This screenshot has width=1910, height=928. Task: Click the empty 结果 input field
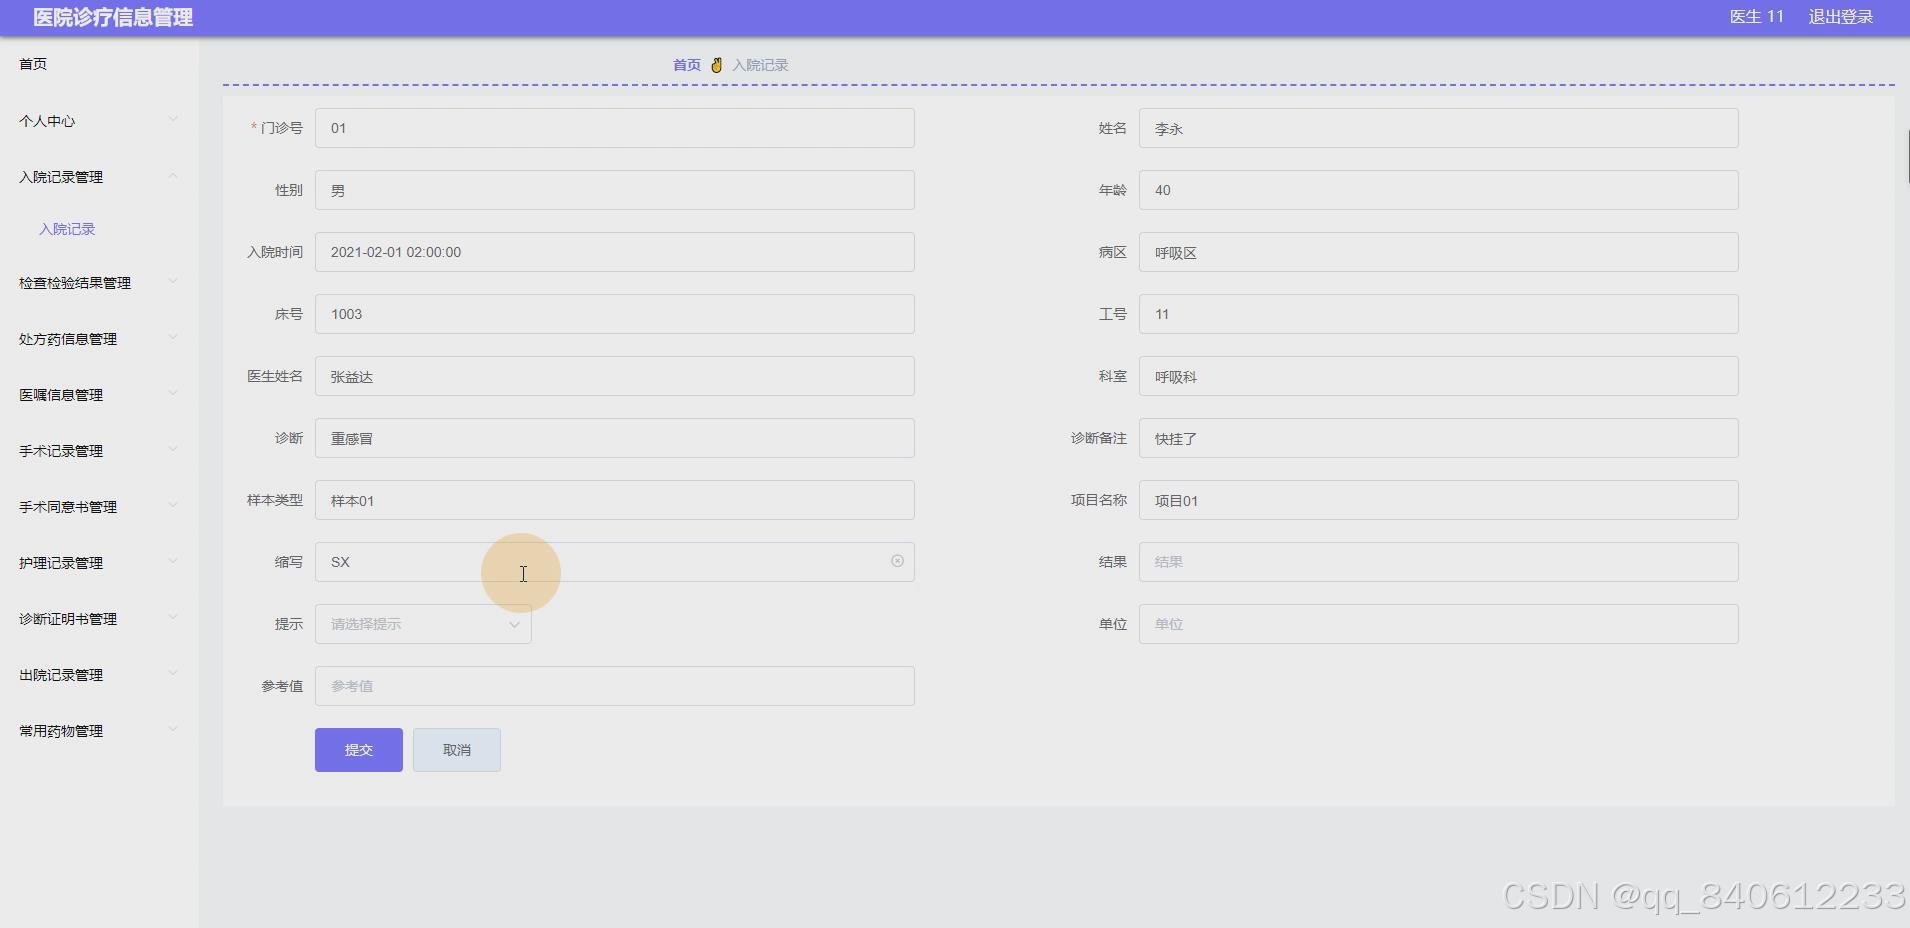tap(1439, 562)
